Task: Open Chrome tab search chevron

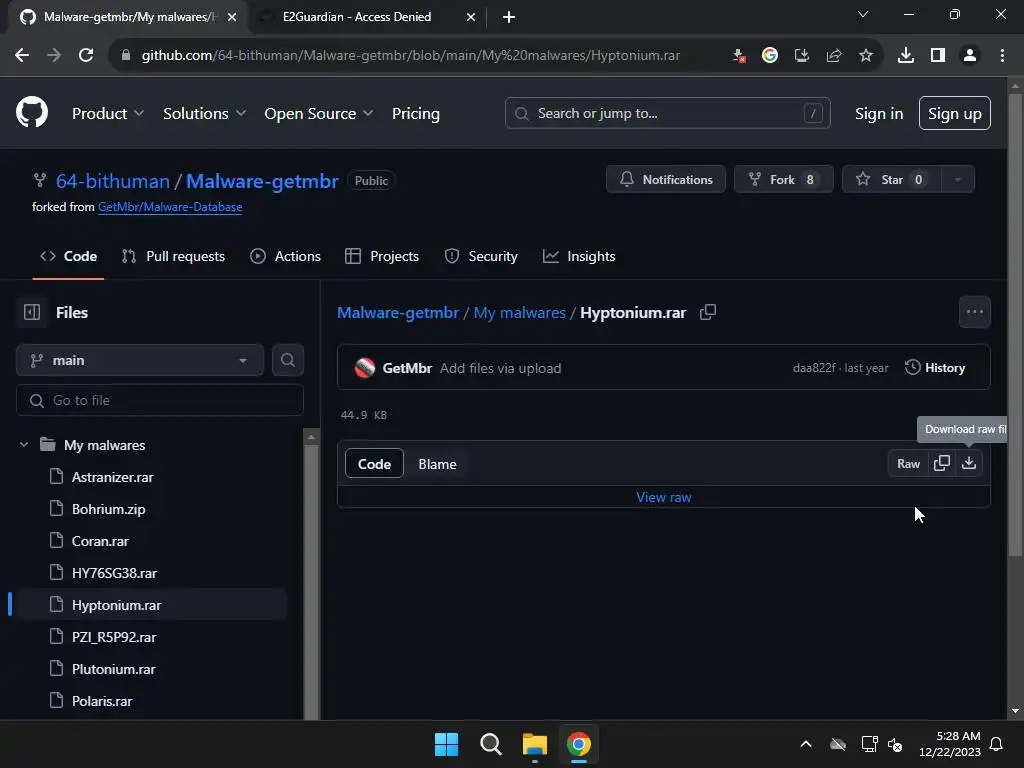Action: pyautogui.click(x=863, y=14)
